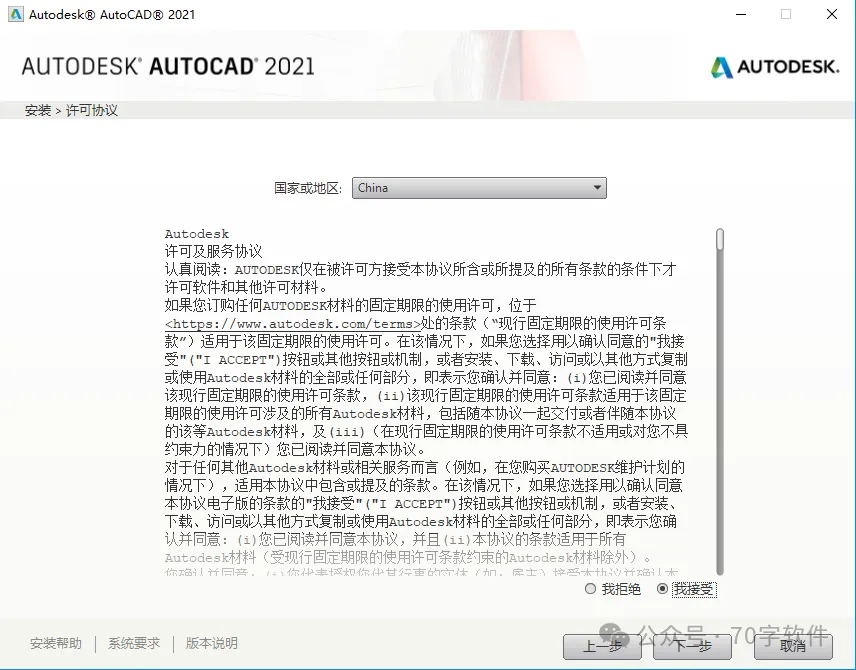Click the dropdown arrow on country selector

tap(597, 188)
